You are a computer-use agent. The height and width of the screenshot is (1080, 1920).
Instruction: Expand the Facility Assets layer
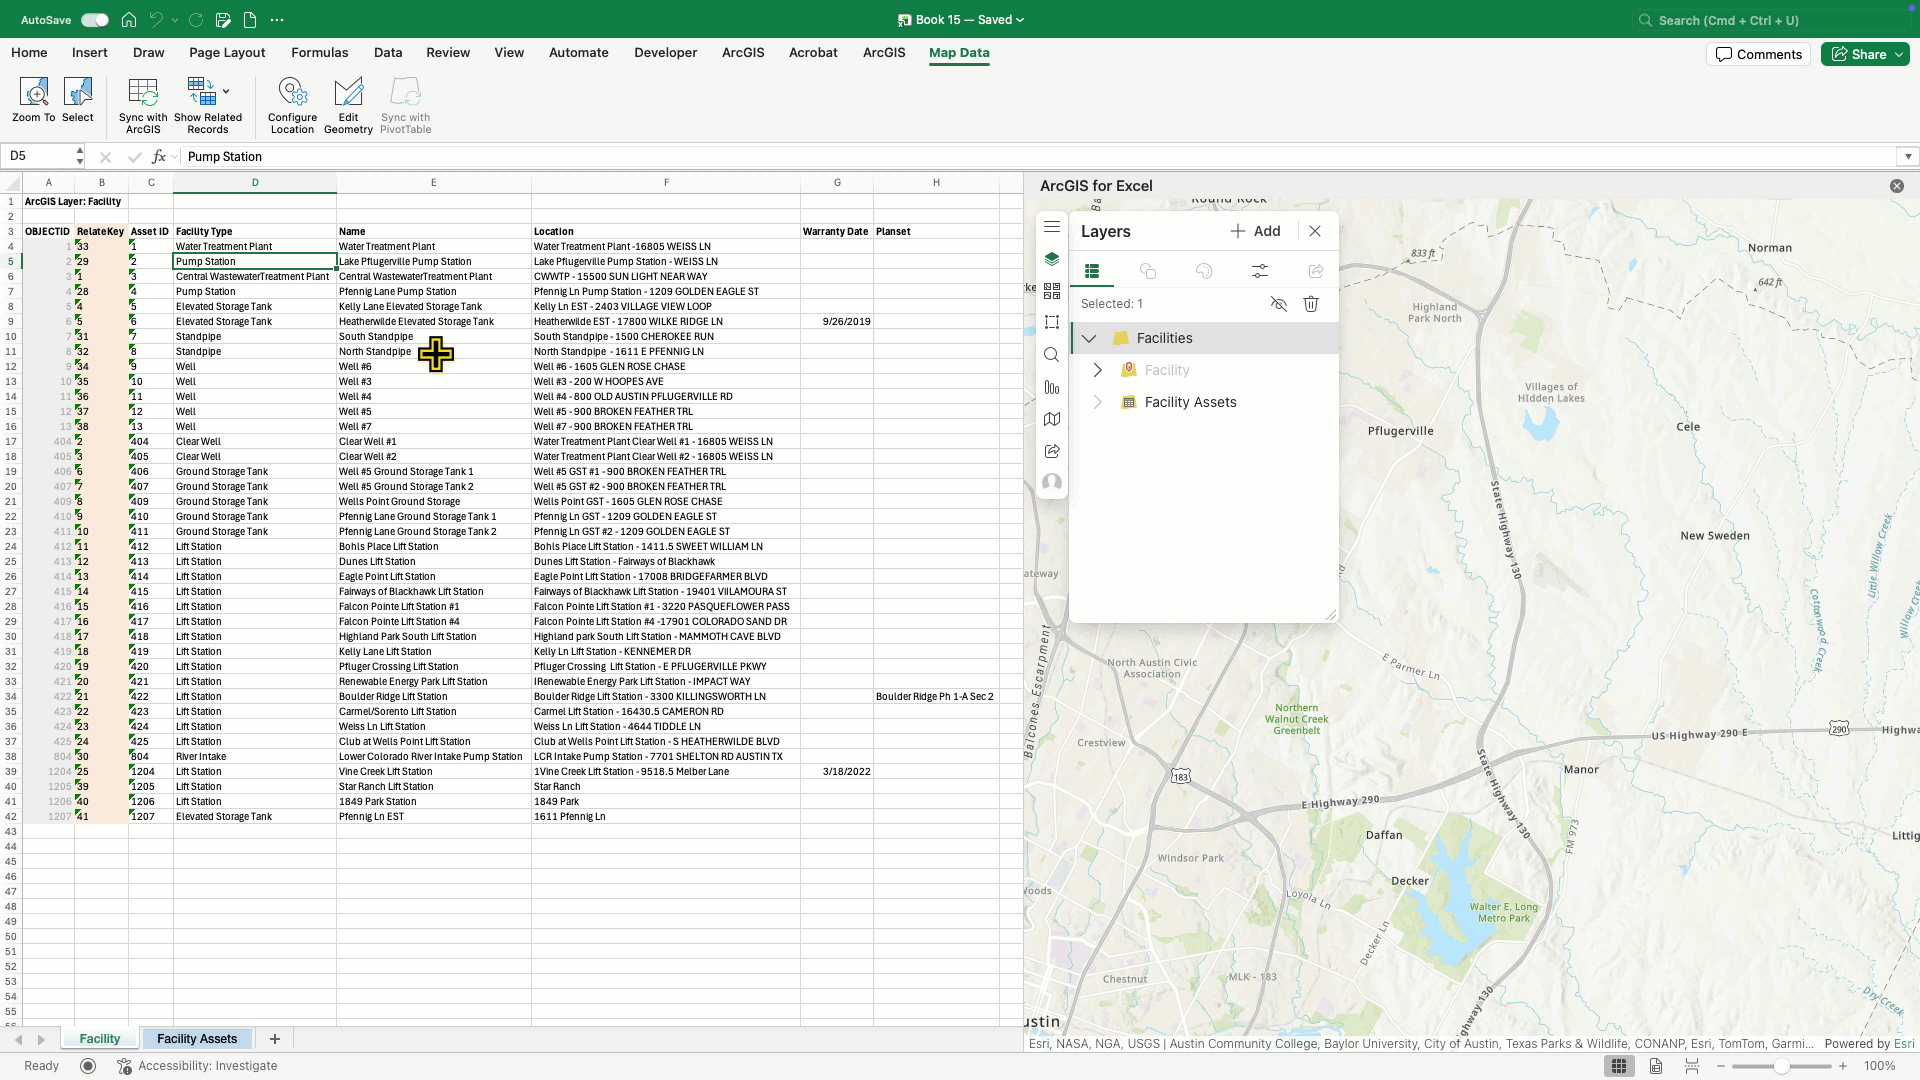(x=1097, y=402)
